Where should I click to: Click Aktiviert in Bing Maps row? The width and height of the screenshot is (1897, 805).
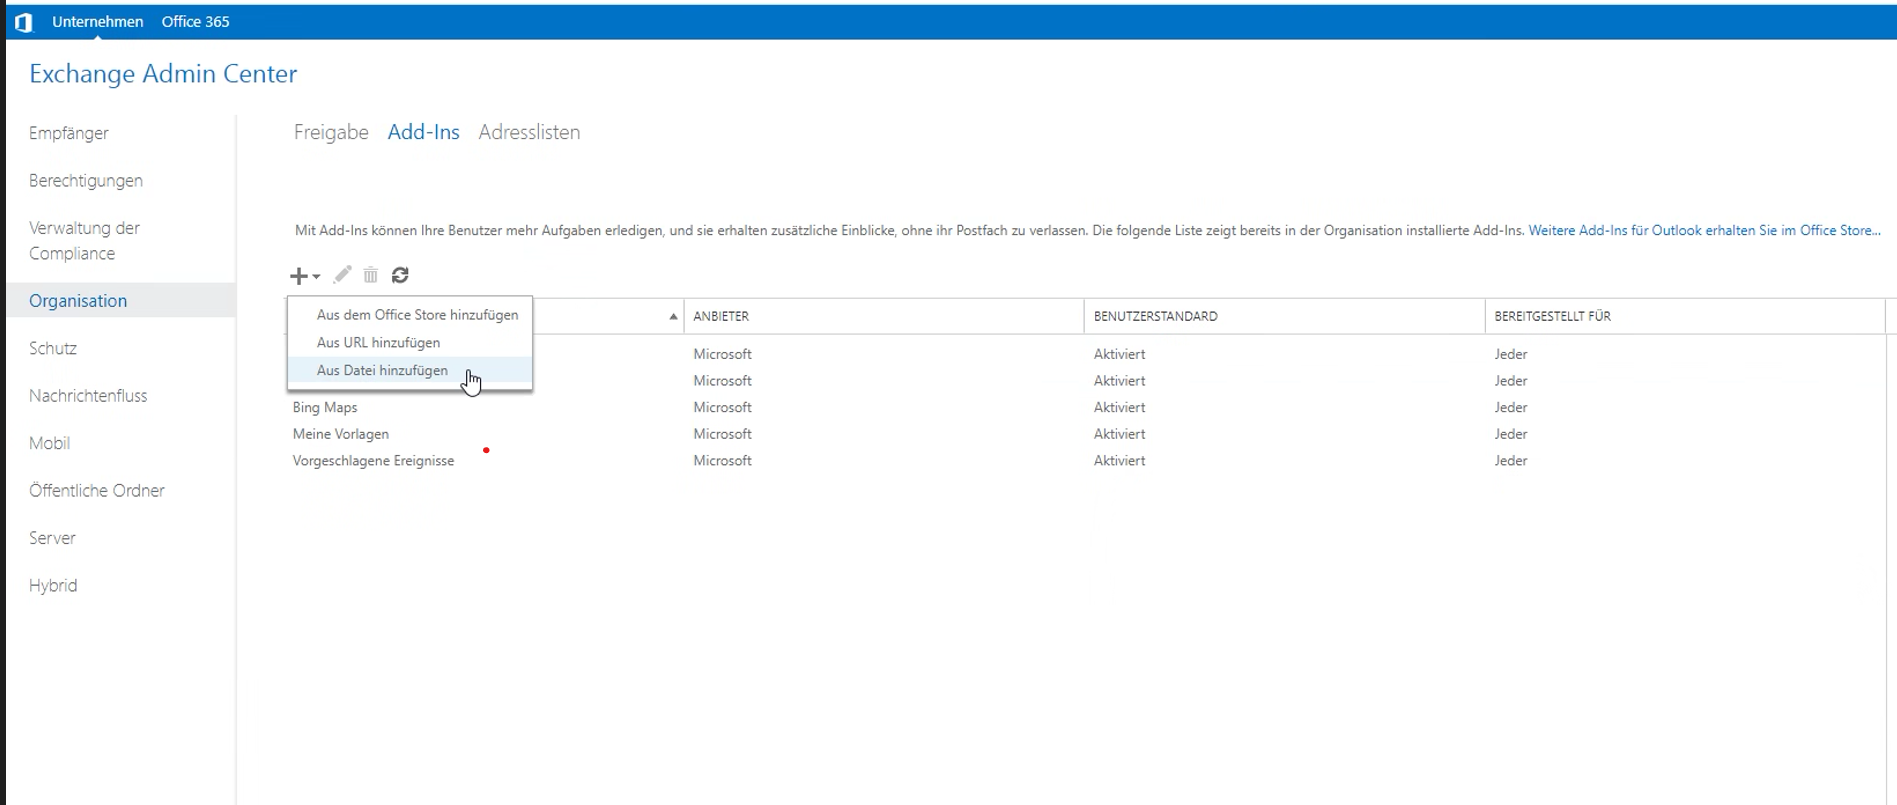tap(1119, 408)
